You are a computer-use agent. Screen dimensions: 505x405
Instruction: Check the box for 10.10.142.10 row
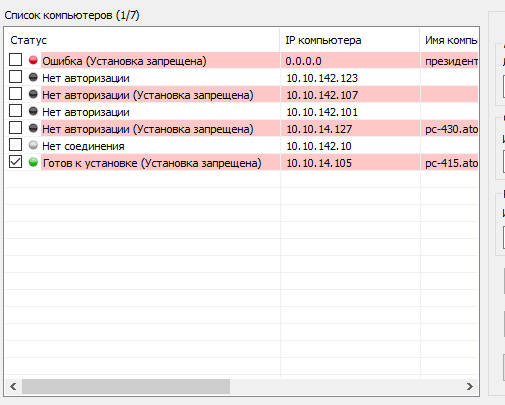15,145
